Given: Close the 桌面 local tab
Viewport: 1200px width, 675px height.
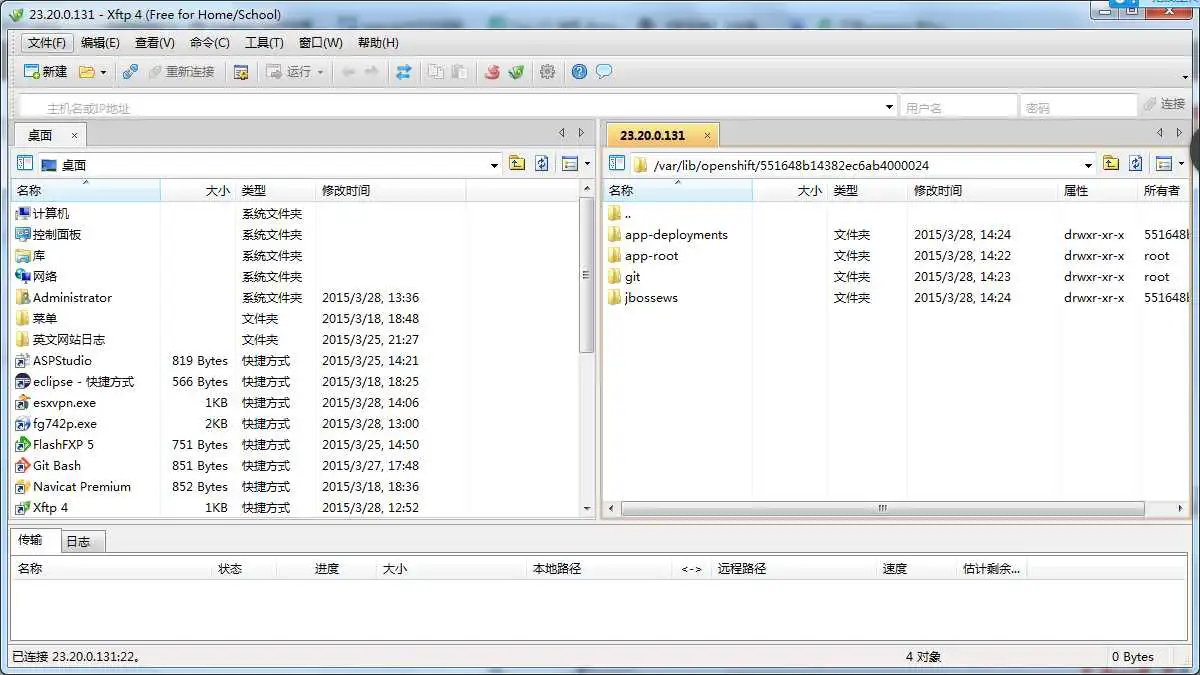Looking at the screenshot, I should pyautogui.click(x=74, y=135).
